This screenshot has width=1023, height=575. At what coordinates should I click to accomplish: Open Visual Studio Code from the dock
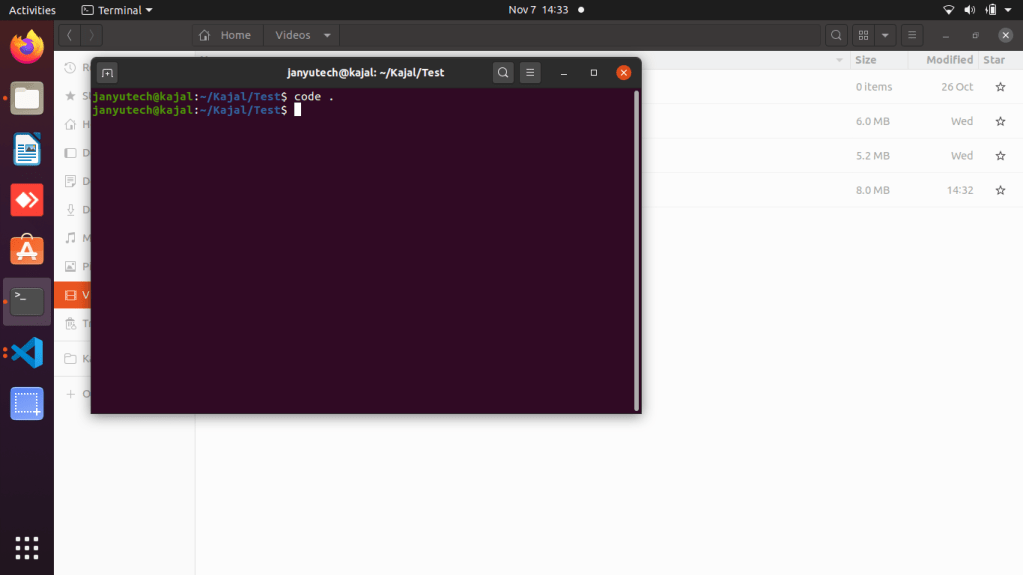(x=27, y=352)
